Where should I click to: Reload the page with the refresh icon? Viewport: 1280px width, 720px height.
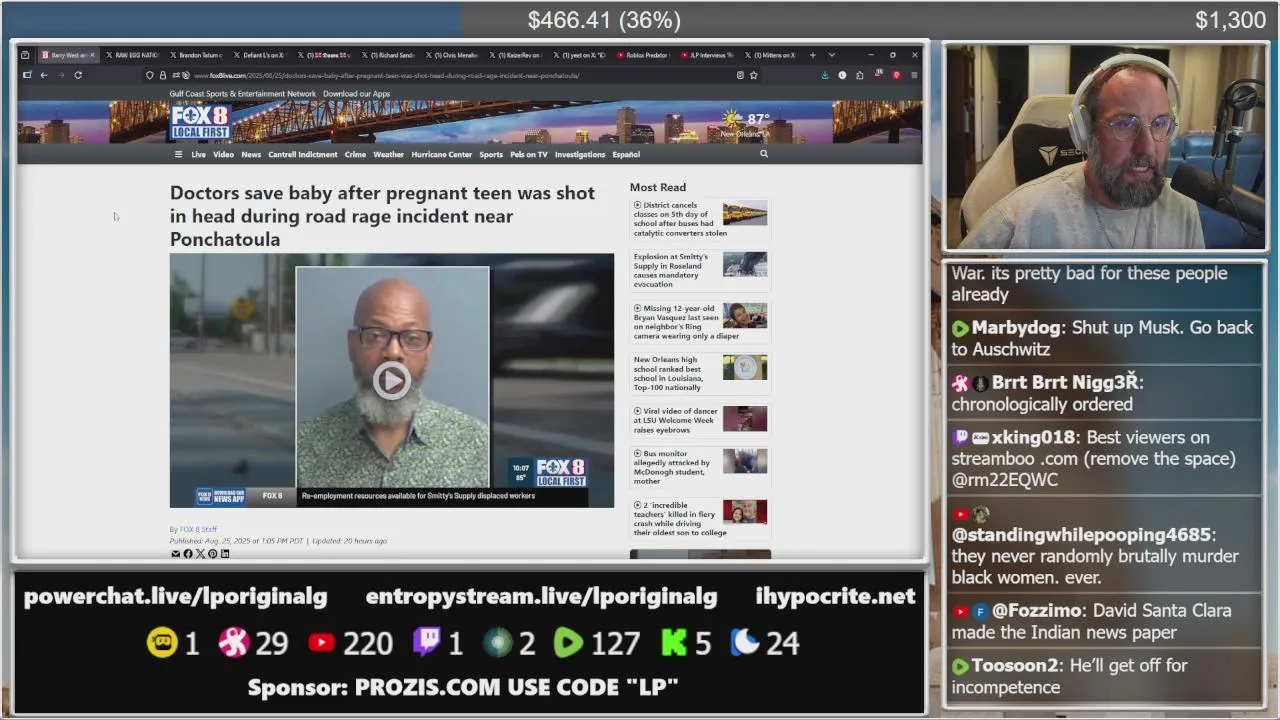78,75
